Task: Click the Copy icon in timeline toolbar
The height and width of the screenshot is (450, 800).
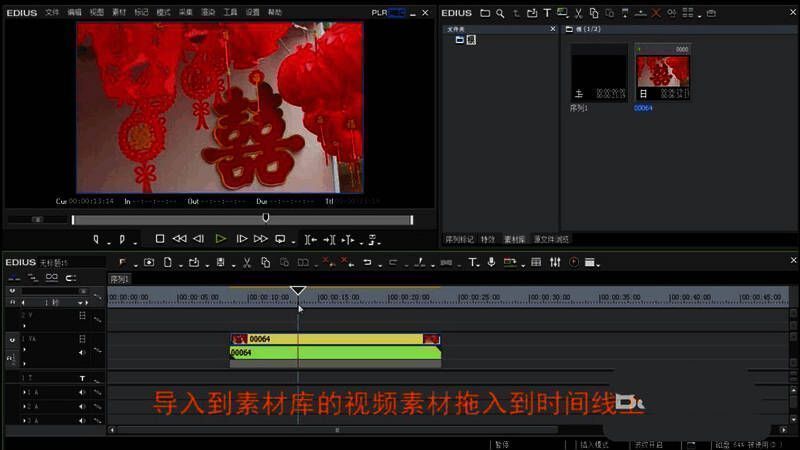Action: (x=265, y=262)
